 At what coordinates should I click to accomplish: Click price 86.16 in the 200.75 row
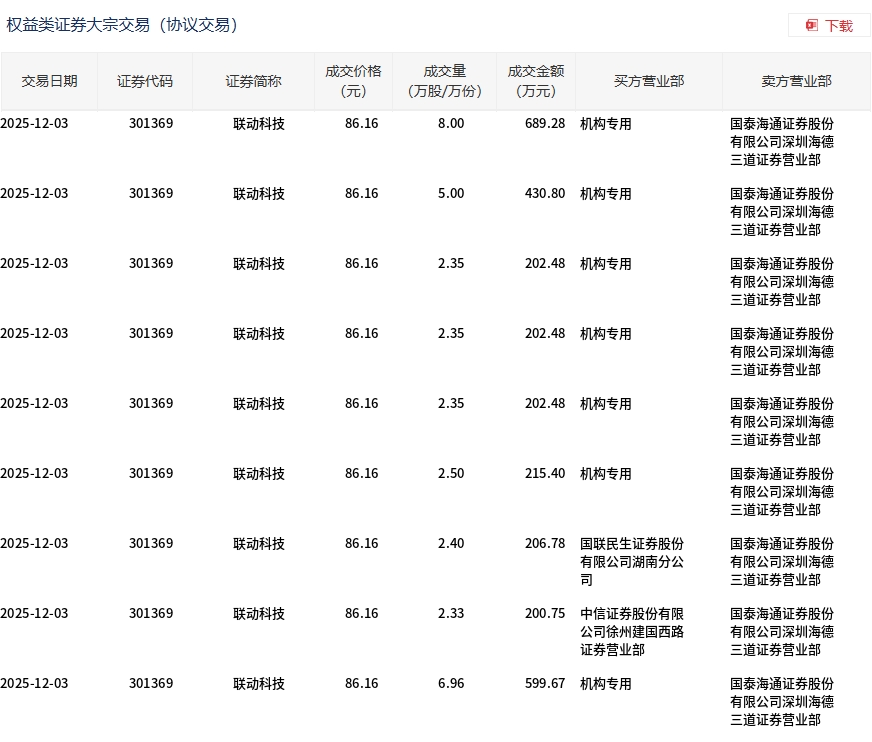[x=361, y=614]
